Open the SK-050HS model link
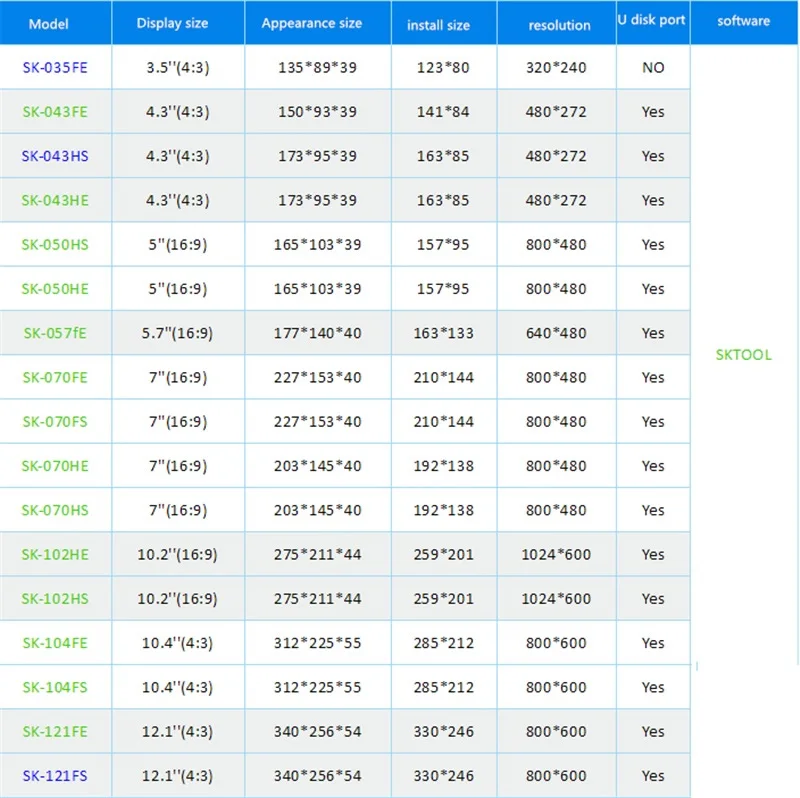This screenshot has width=800, height=798. 55,245
